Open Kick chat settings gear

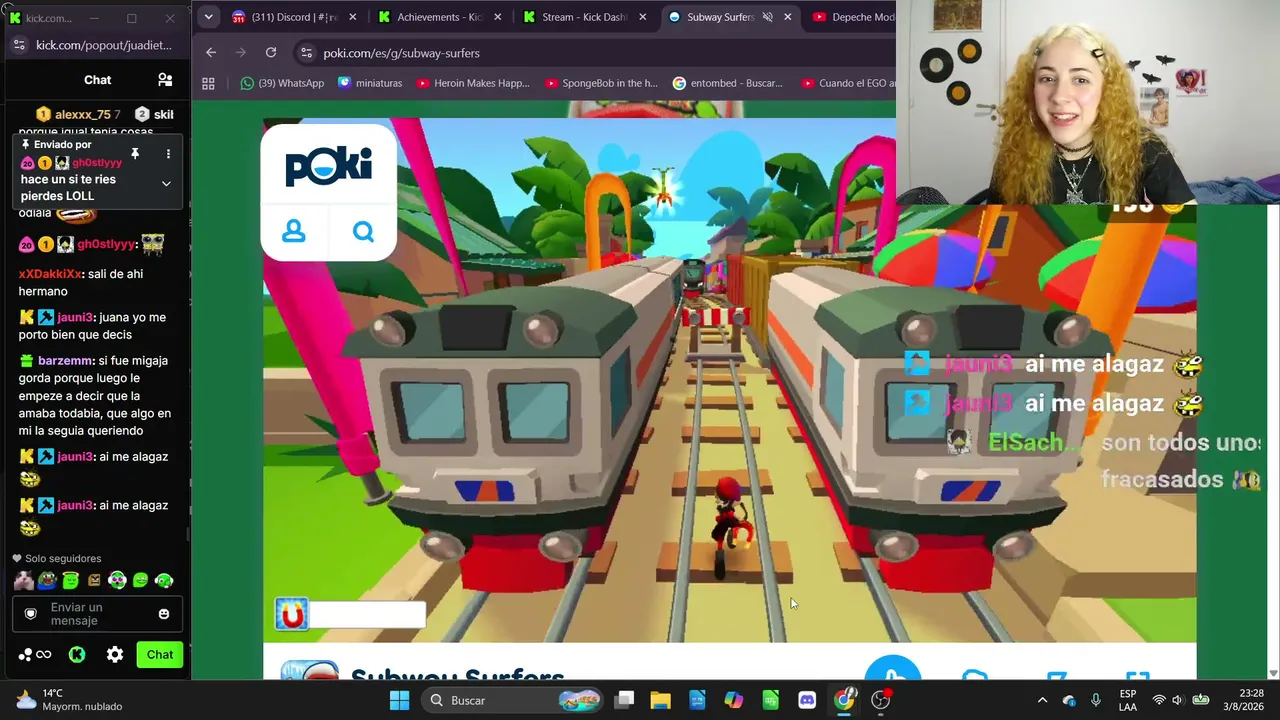(115, 655)
